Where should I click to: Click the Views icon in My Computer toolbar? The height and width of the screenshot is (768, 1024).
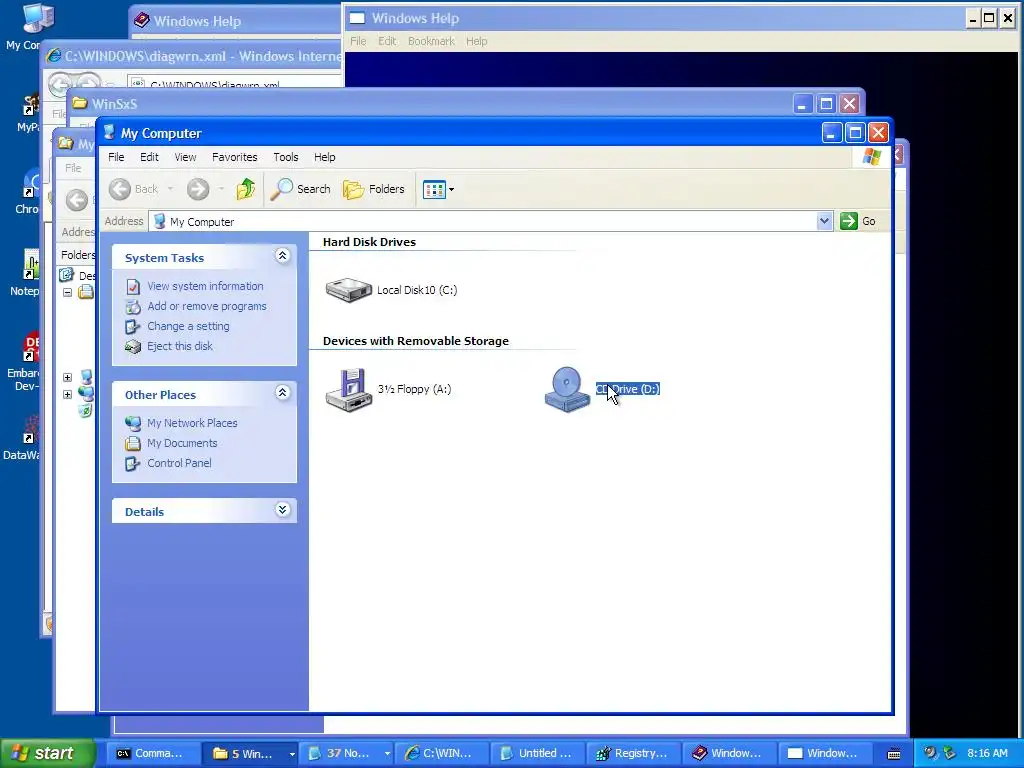434,189
